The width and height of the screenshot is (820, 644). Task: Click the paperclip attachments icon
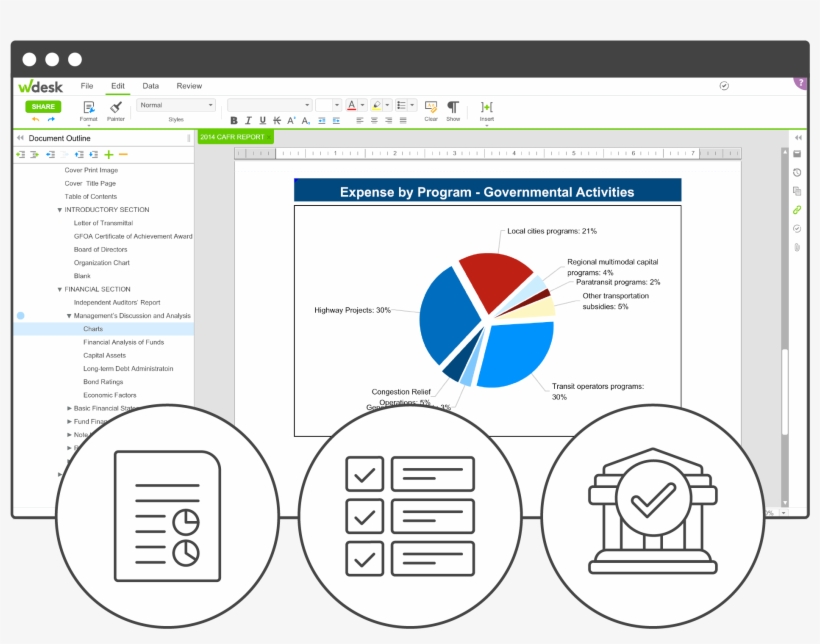pyautogui.click(x=795, y=246)
